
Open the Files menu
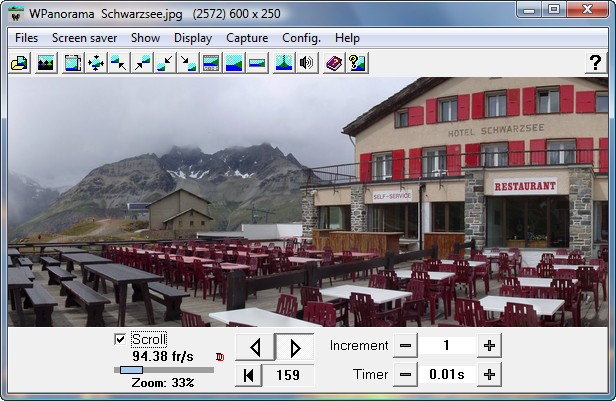(x=26, y=38)
